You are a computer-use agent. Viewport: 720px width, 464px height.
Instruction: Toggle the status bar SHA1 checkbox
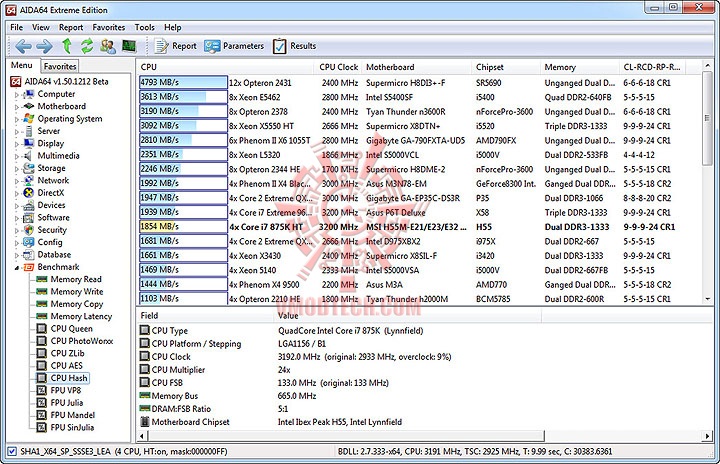[x=12, y=452]
